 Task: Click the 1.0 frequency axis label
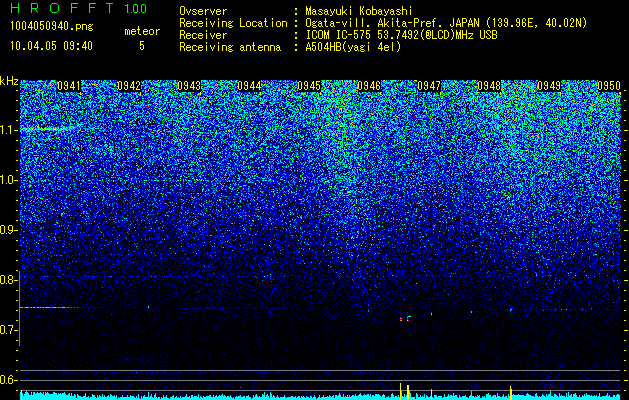[x=7, y=180]
